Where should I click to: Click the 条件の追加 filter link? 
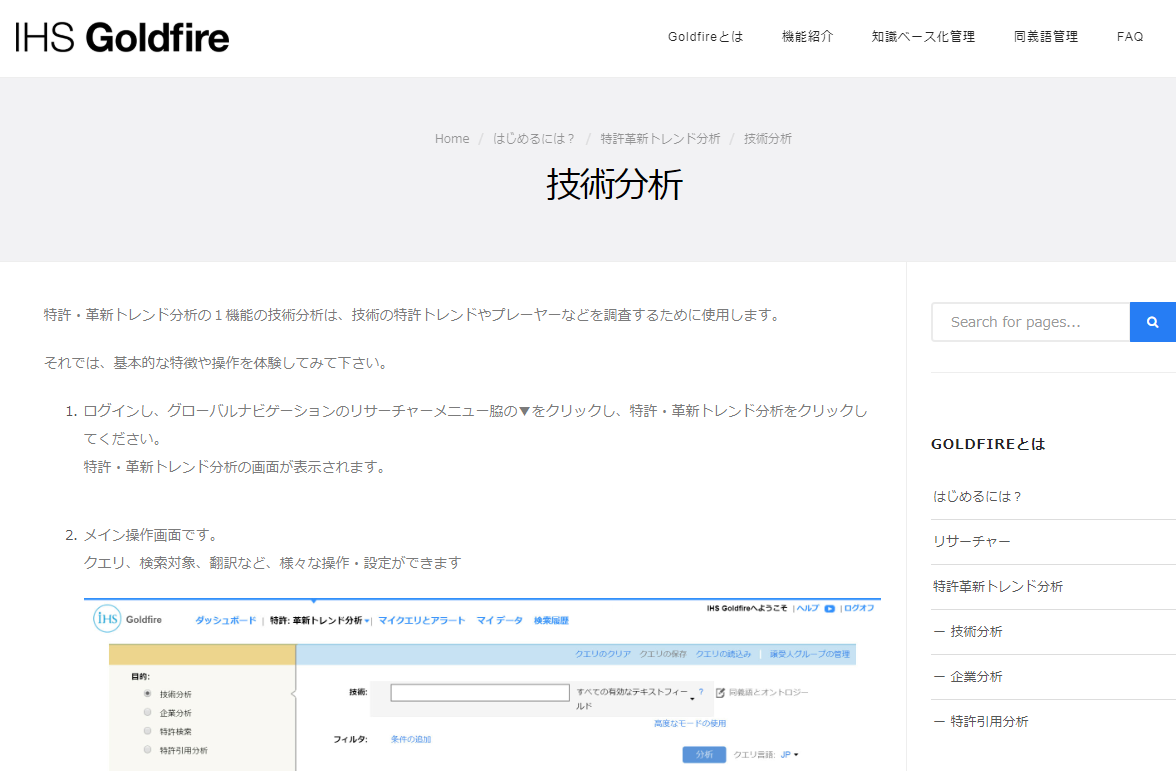(411, 740)
